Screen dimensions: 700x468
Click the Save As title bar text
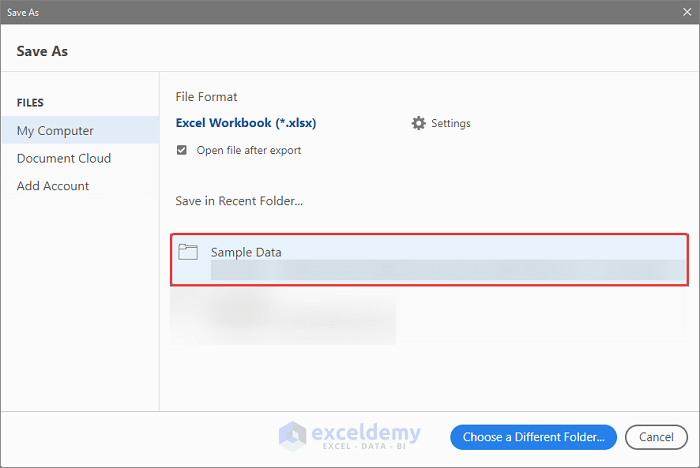pos(26,12)
